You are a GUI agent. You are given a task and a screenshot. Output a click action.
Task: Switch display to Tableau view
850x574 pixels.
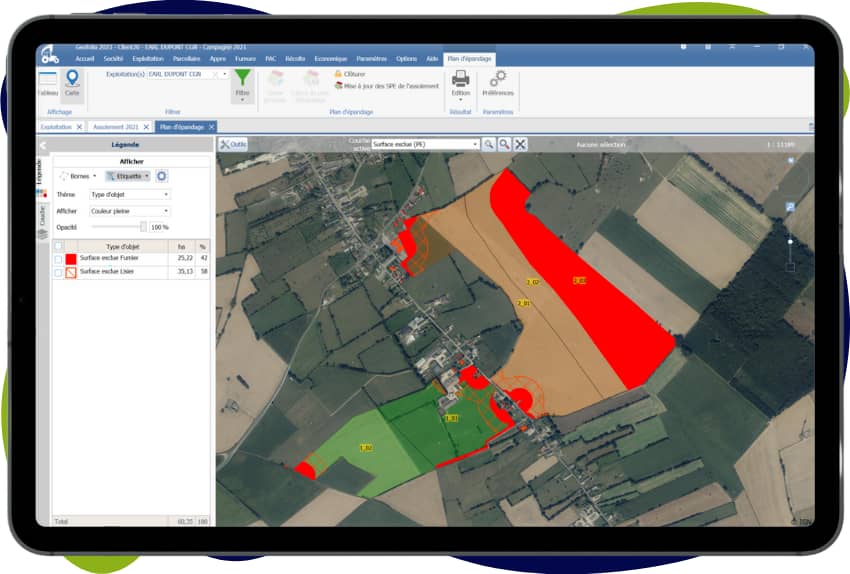[48, 83]
